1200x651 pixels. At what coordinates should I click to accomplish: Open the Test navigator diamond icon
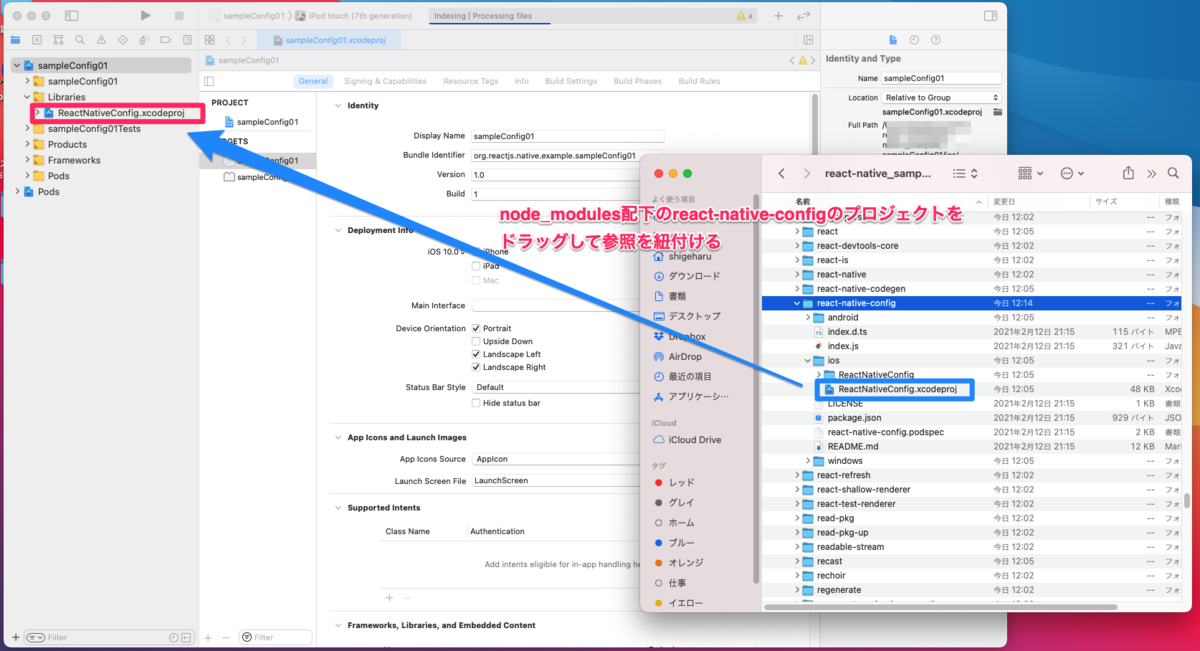pos(123,40)
